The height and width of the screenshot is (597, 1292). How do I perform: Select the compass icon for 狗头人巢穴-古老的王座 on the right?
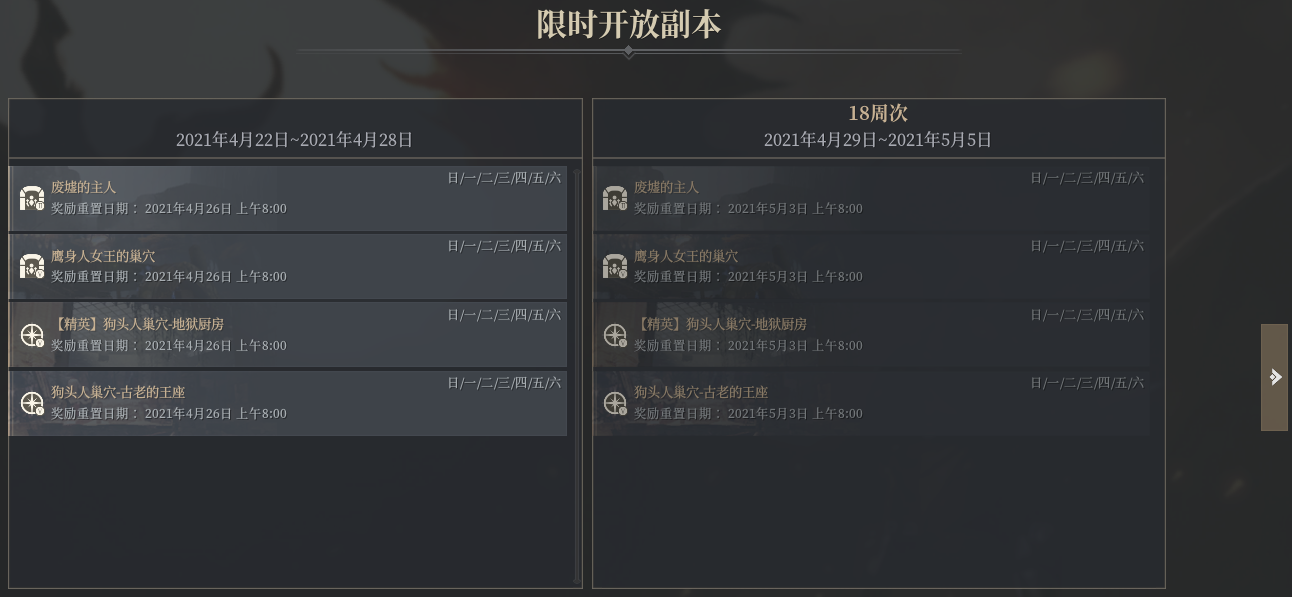click(x=616, y=402)
